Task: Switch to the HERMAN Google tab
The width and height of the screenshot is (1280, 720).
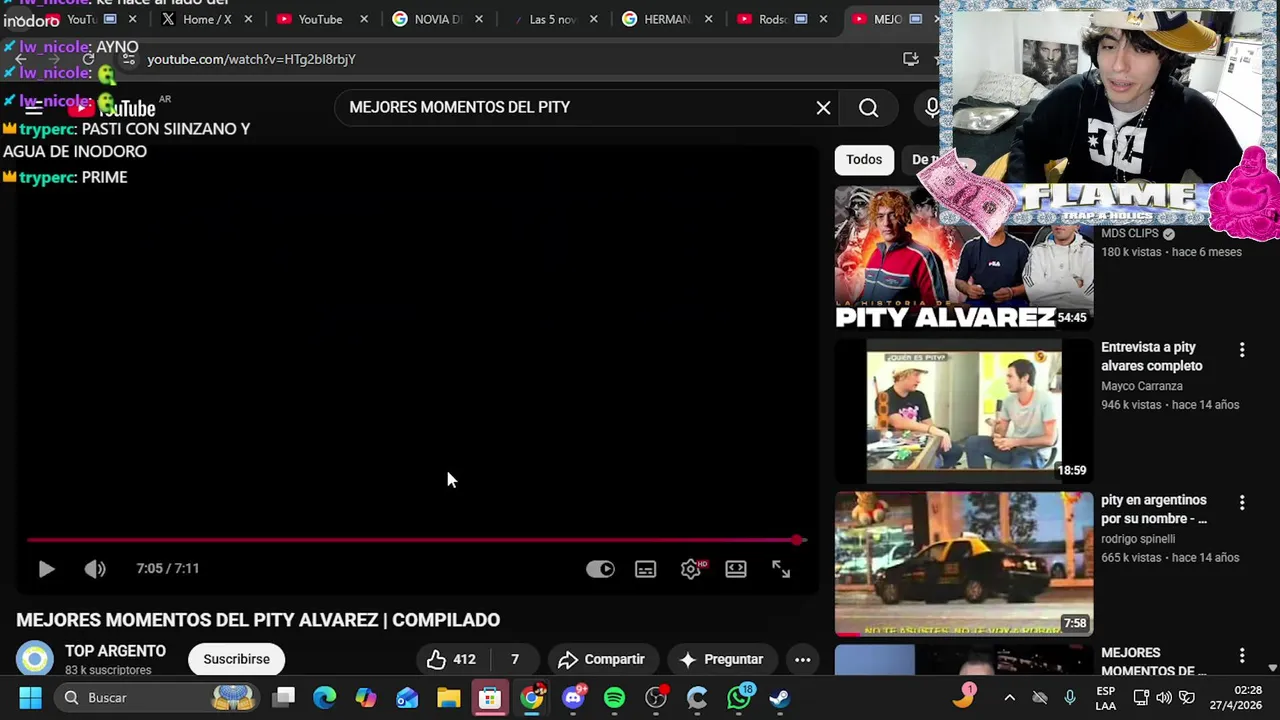Action: coord(665,19)
